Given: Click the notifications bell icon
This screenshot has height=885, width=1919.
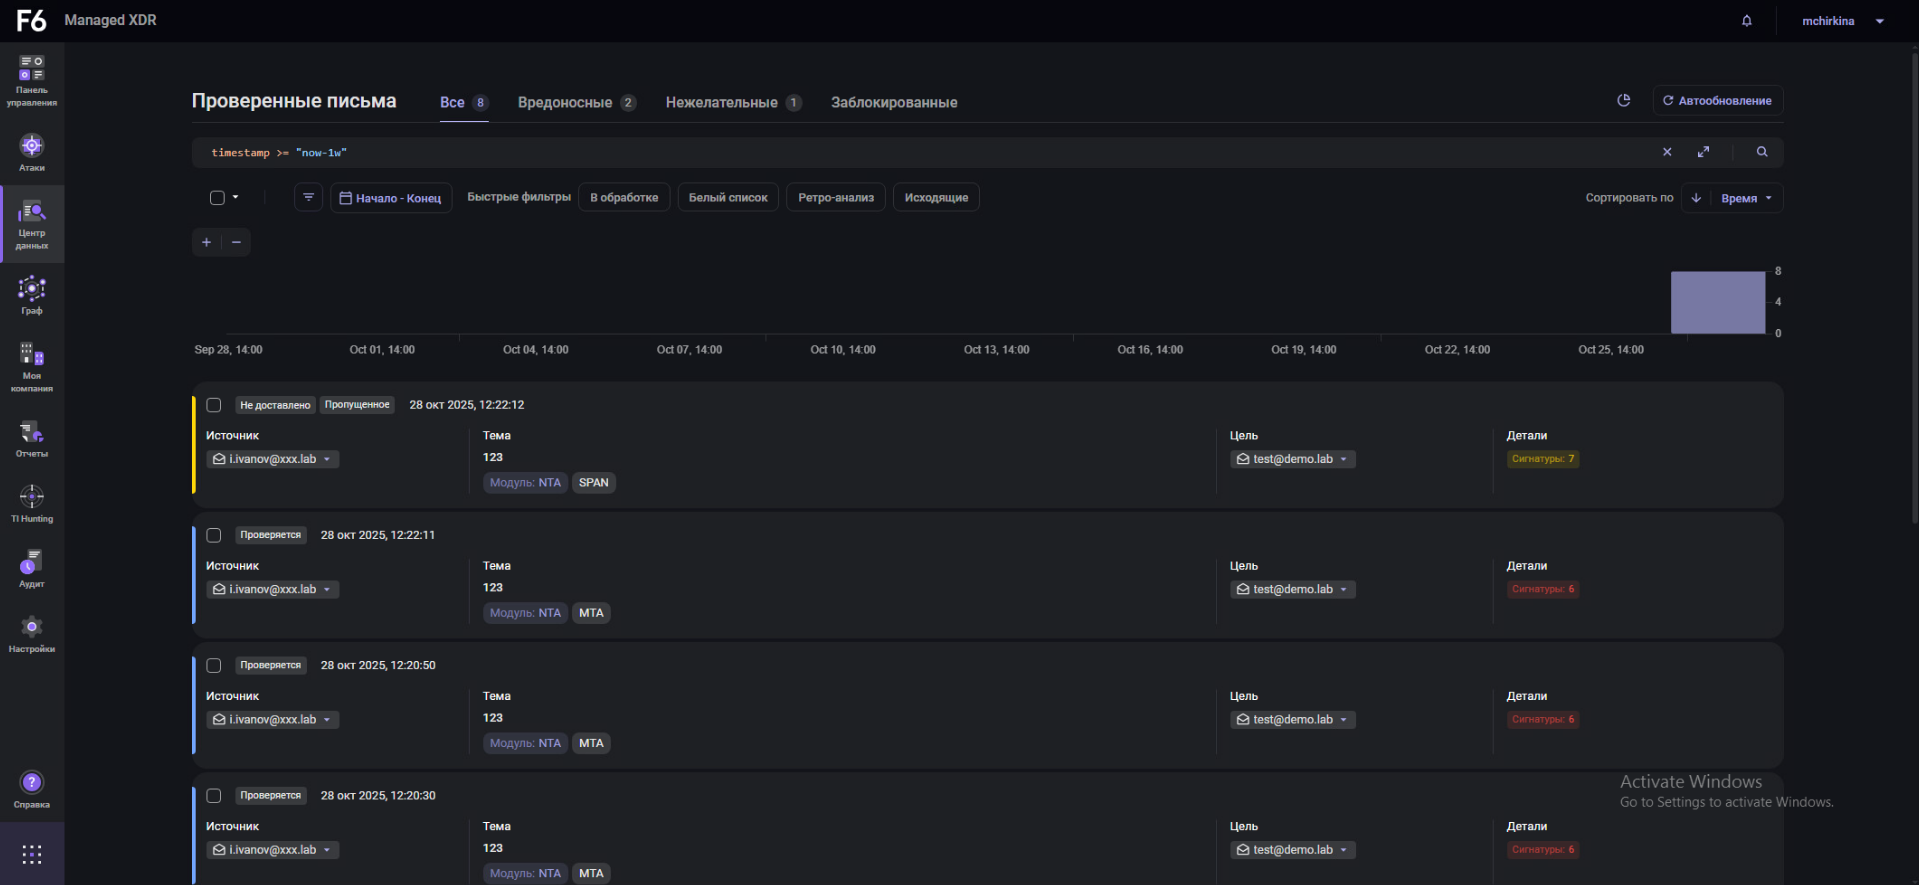Looking at the screenshot, I should pos(1747,21).
